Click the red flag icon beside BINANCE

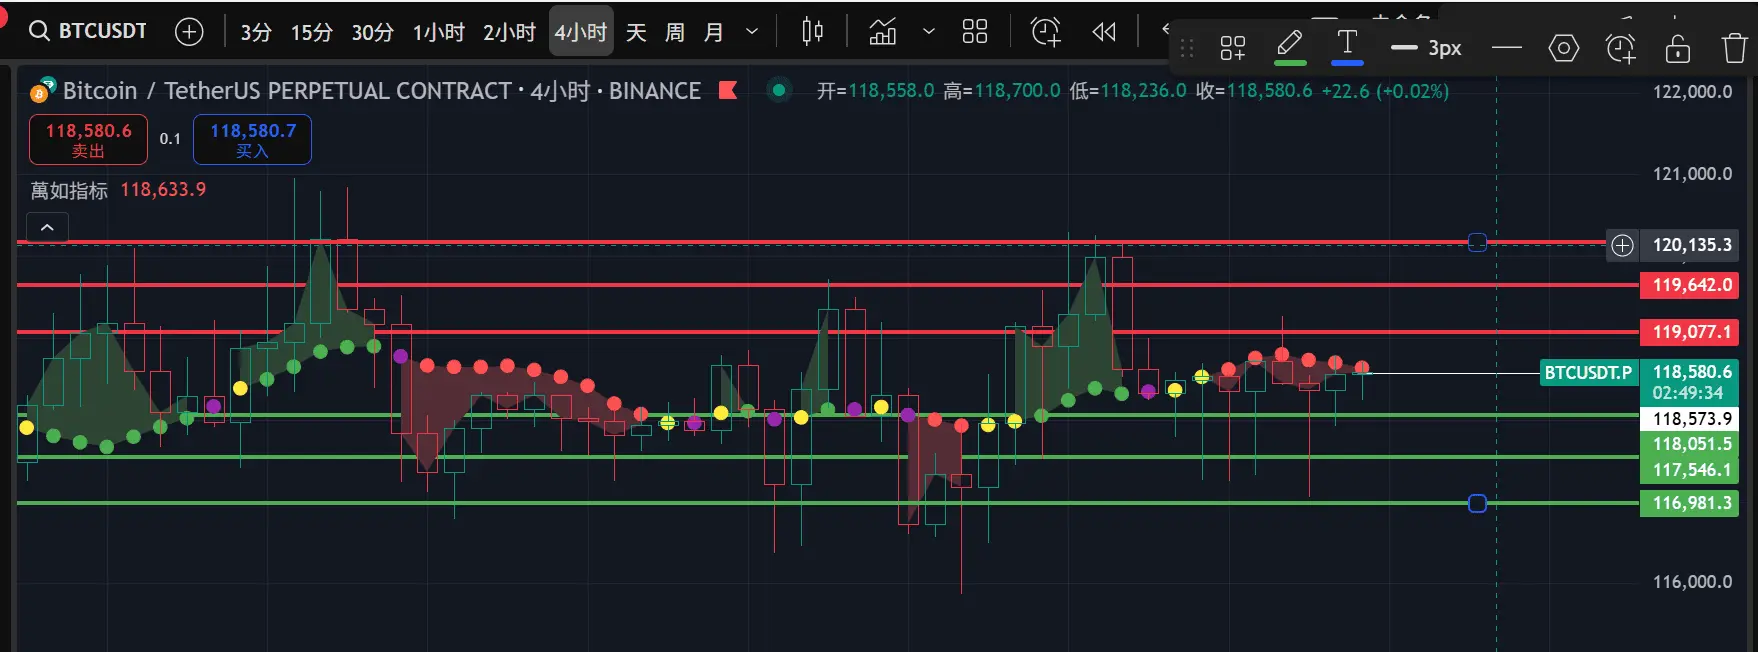[728, 91]
